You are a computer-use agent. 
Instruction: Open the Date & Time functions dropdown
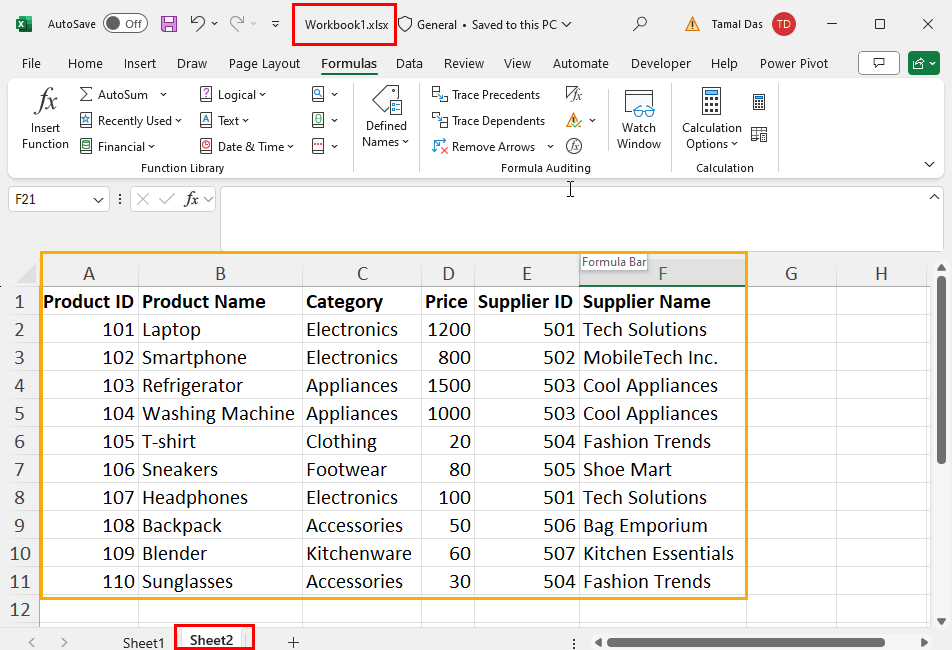[247, 146]
